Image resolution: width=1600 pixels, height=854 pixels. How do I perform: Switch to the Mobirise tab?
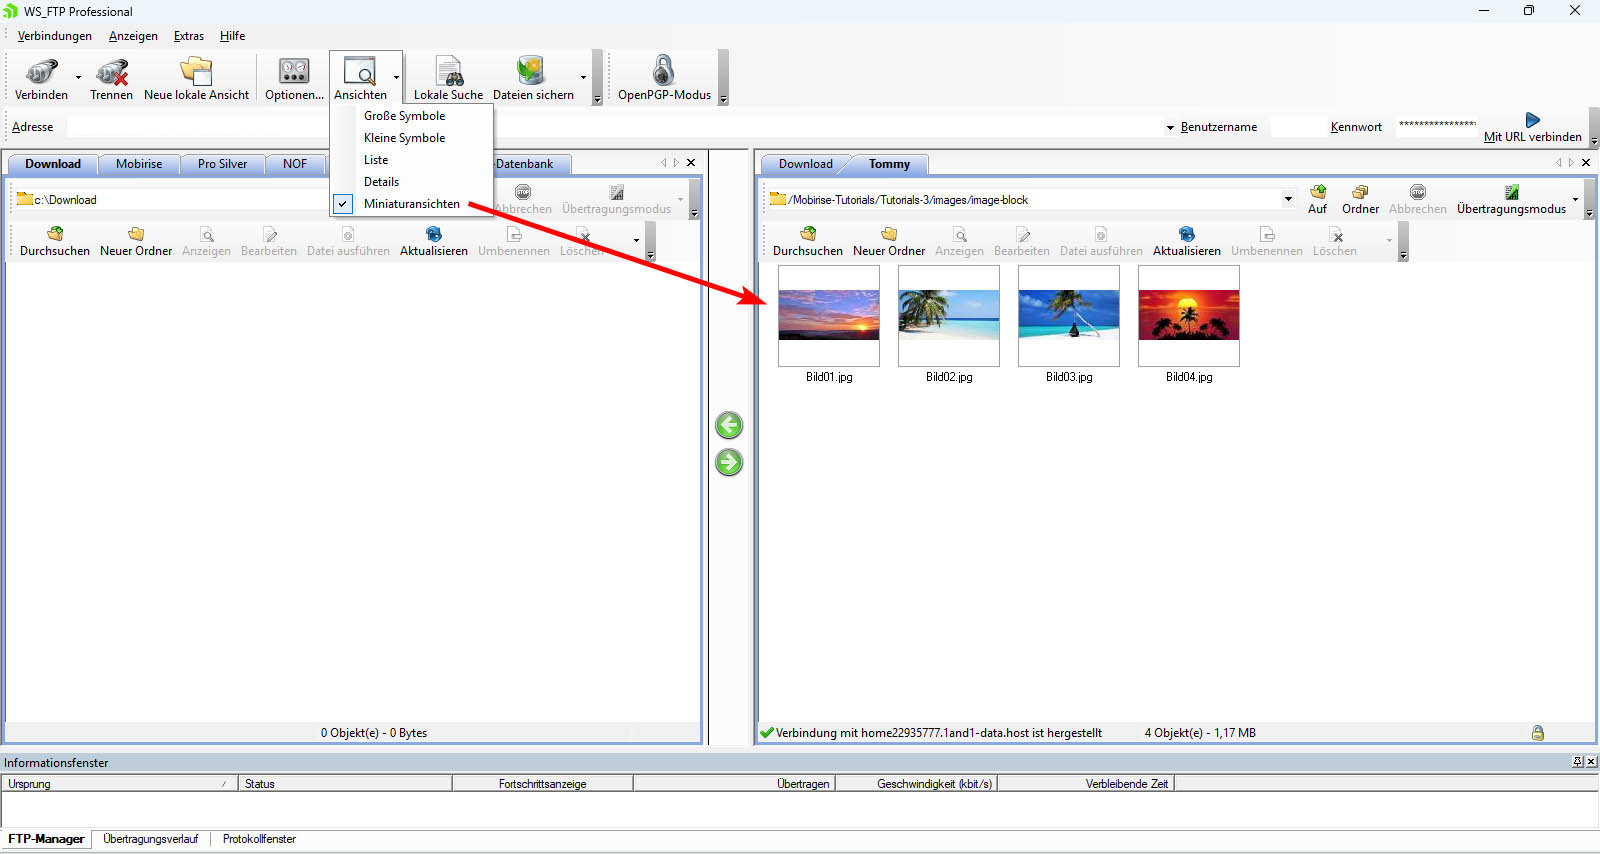tap(139, 164)
